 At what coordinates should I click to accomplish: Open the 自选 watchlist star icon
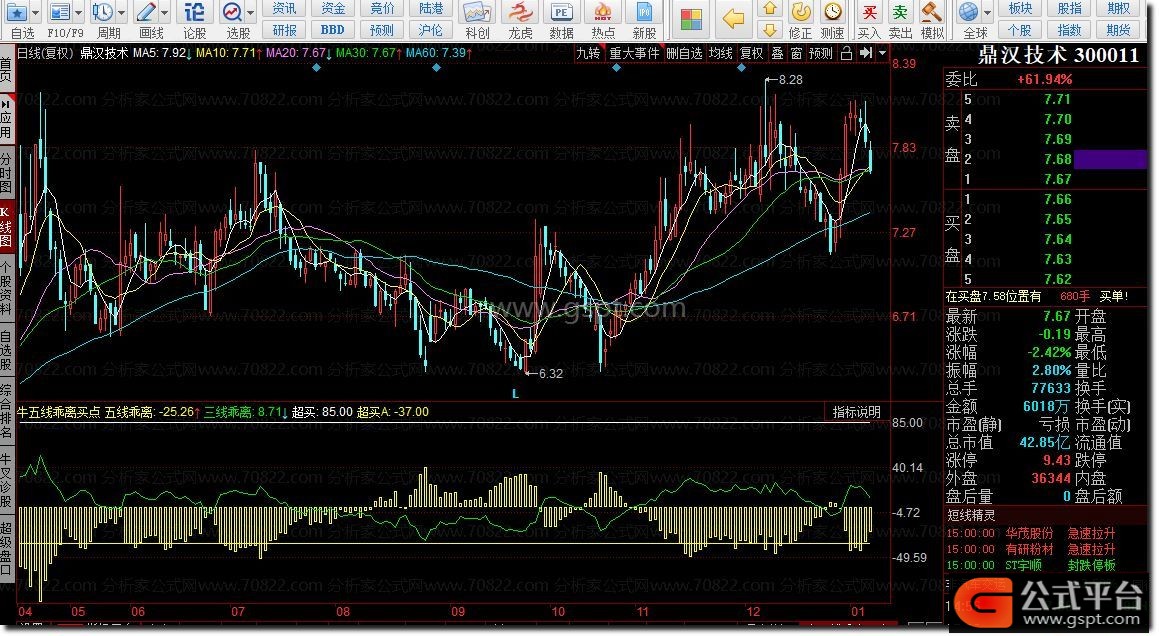coord(16,13)
